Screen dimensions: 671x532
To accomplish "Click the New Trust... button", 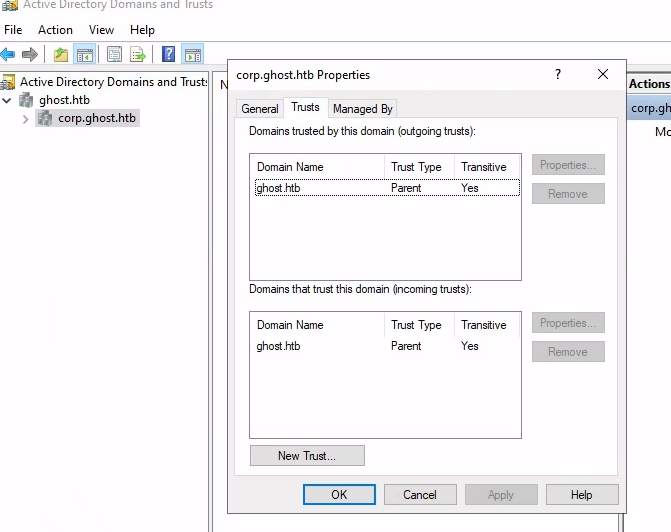I will (x=307, y=456).
